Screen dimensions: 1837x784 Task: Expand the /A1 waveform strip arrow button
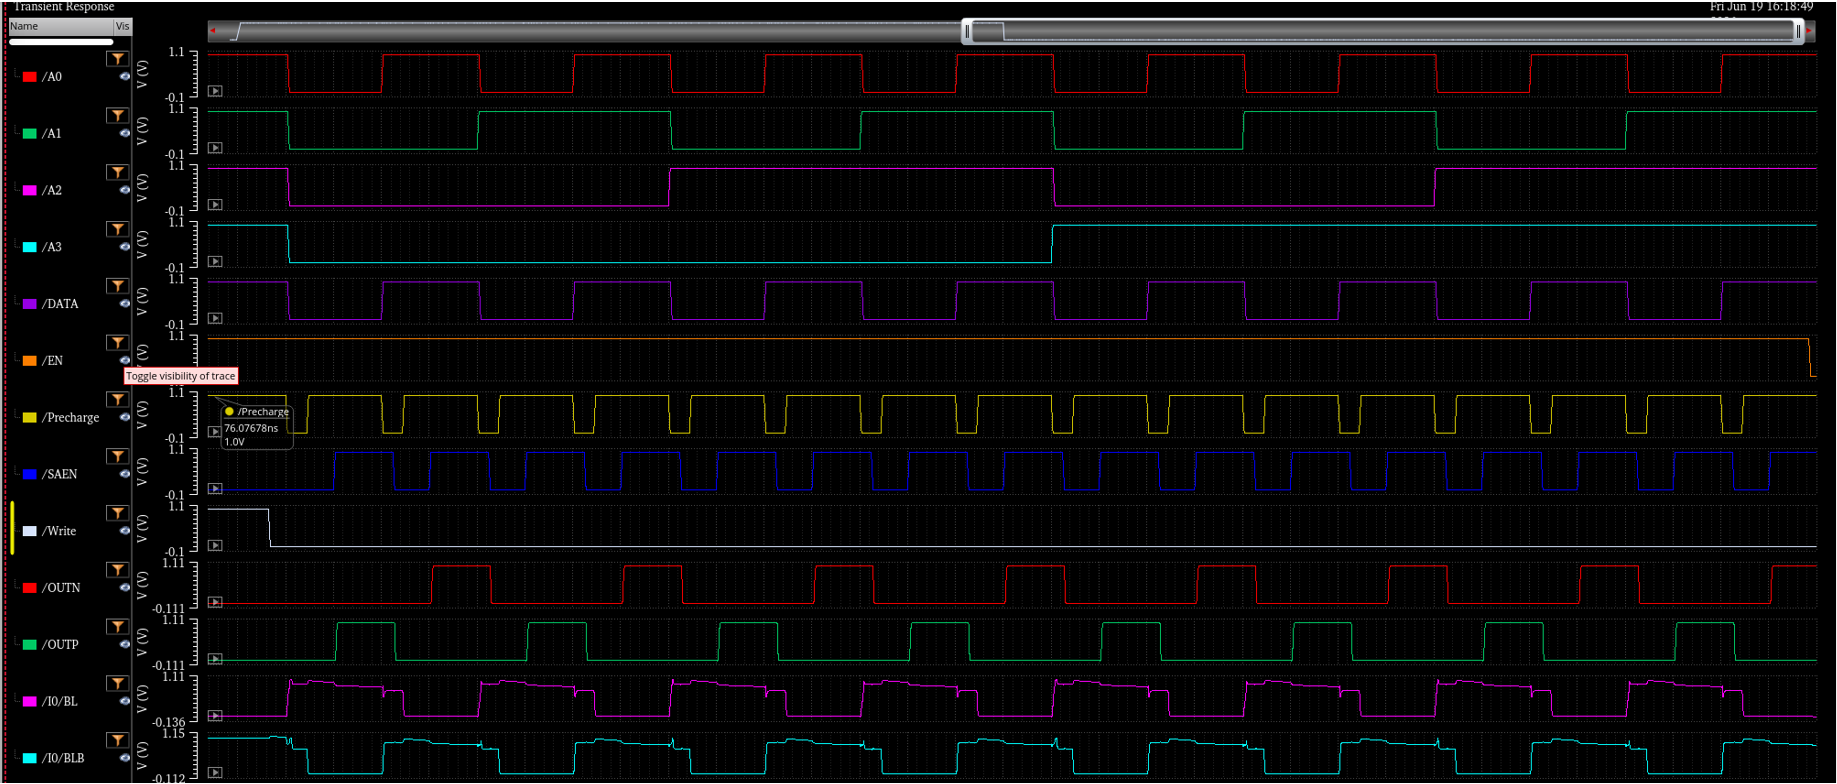pos(215,148)
